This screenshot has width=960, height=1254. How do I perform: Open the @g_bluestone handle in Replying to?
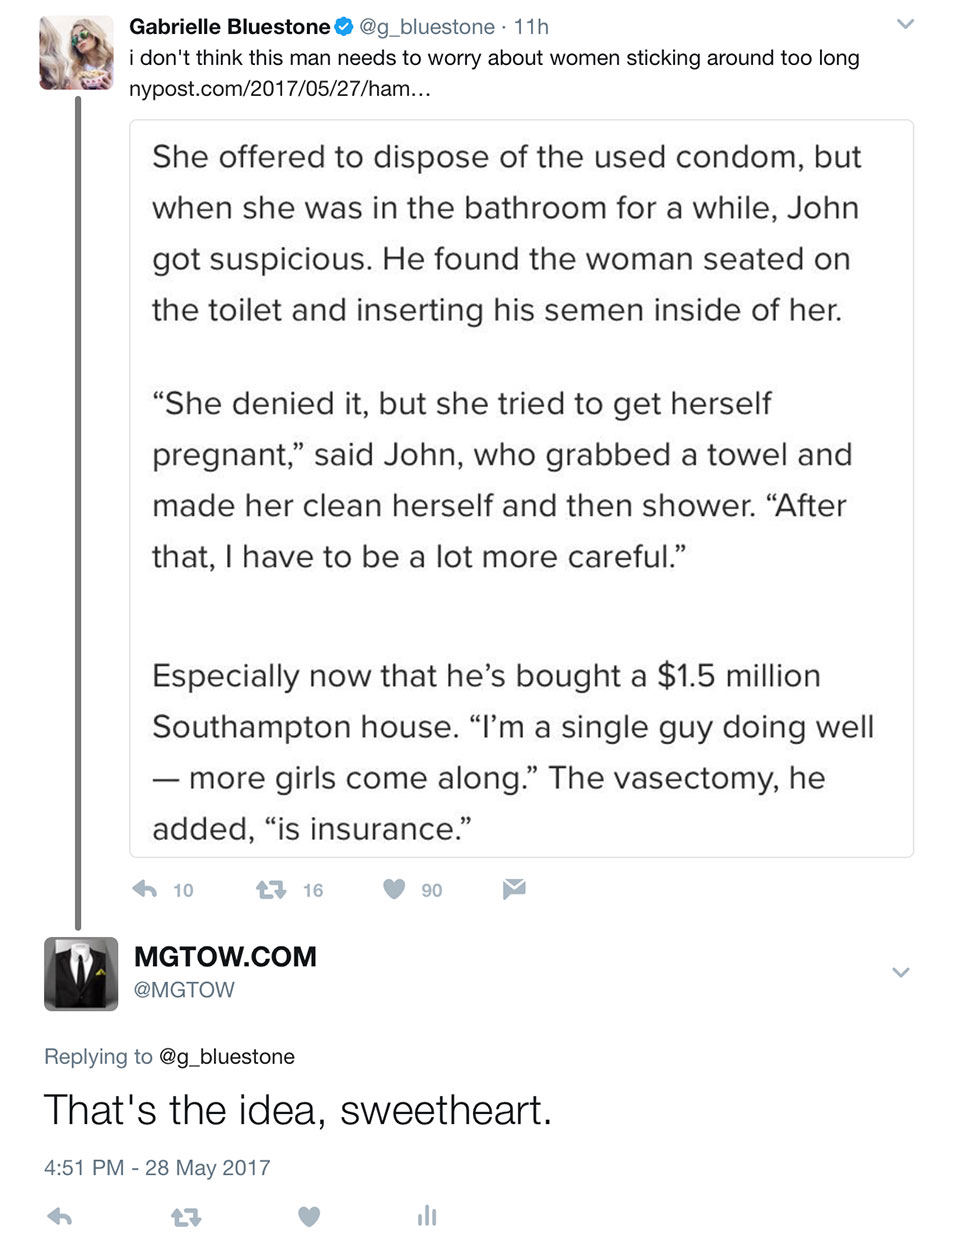click(227, 1056)
